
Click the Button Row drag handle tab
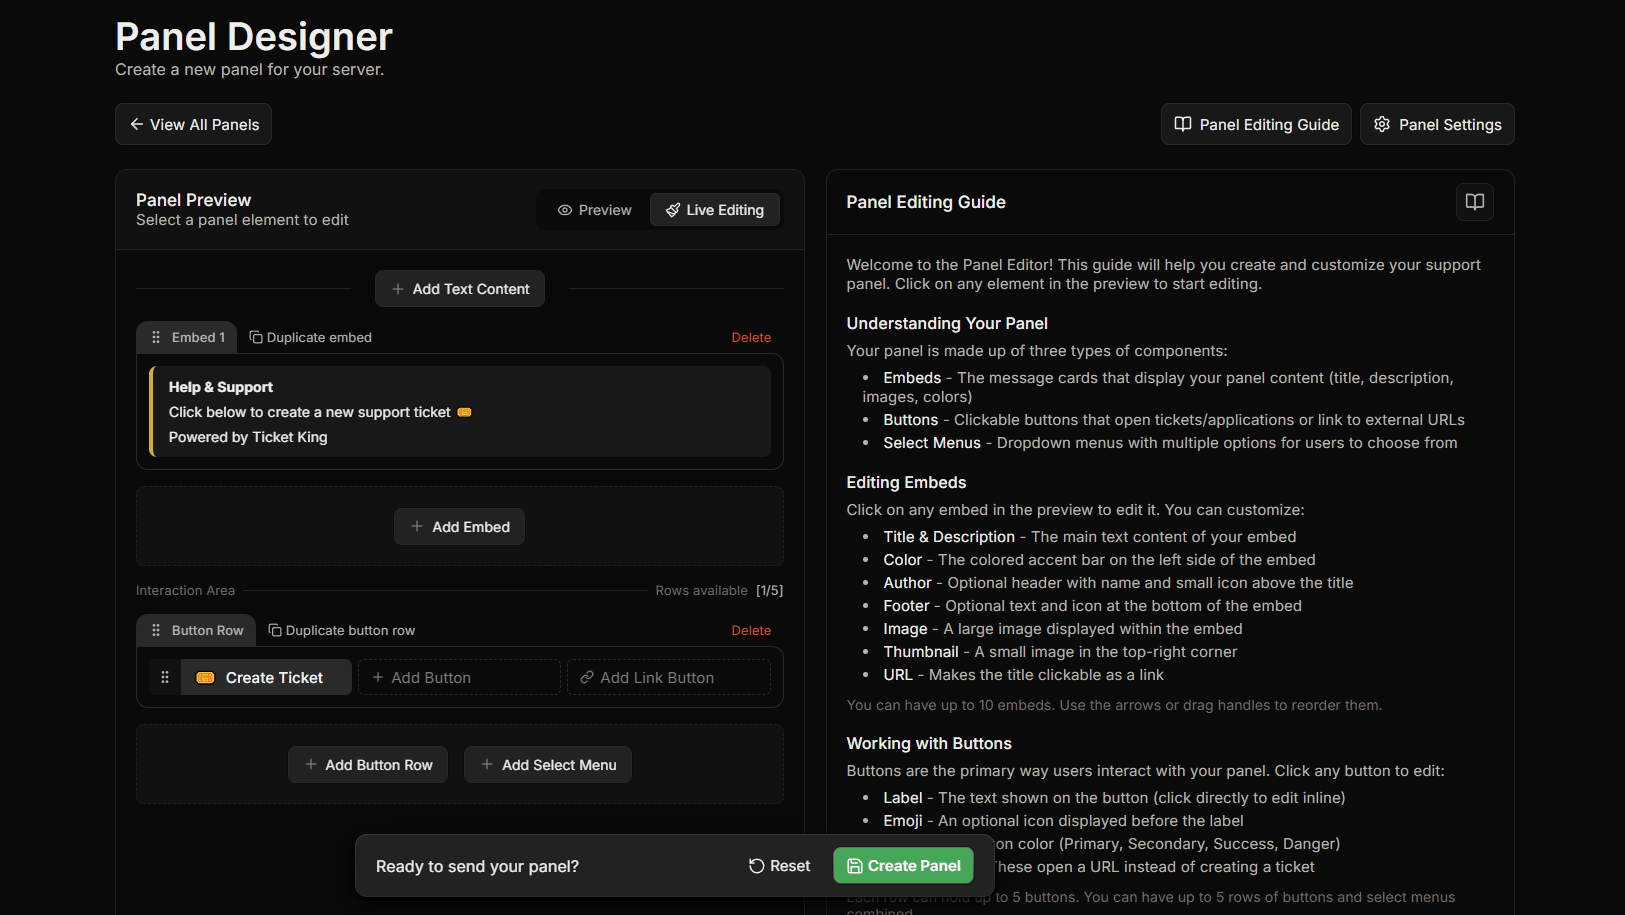(x=196, y=630)
